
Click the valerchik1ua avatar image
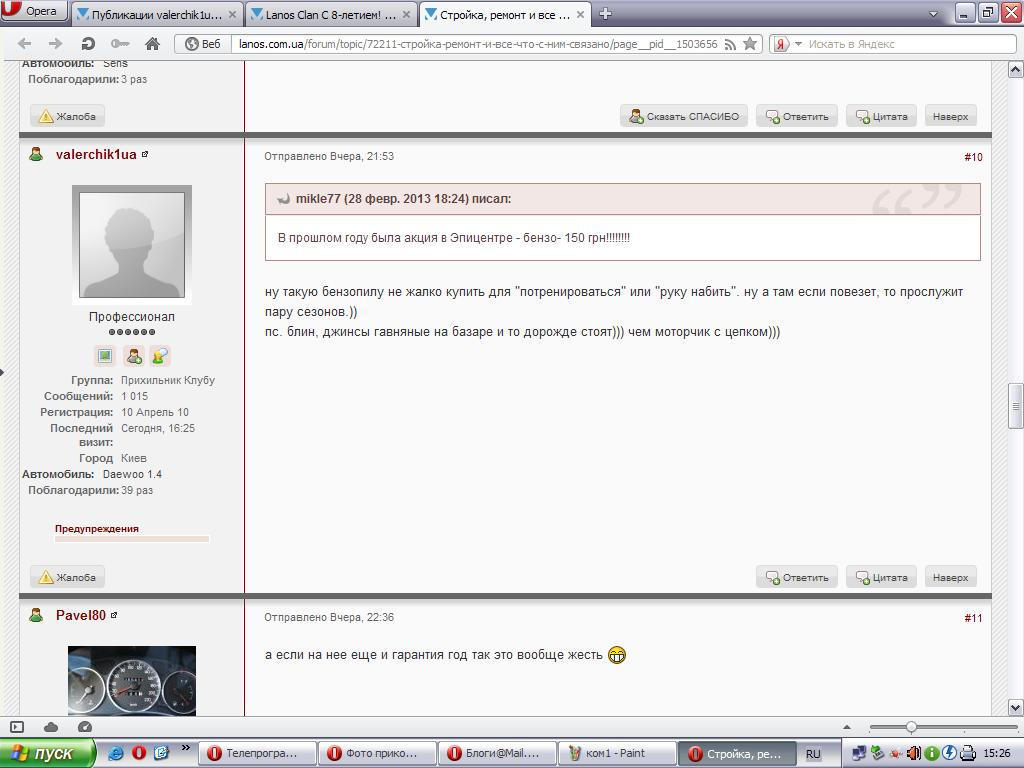pyautogui.click(x=132, y=244)
